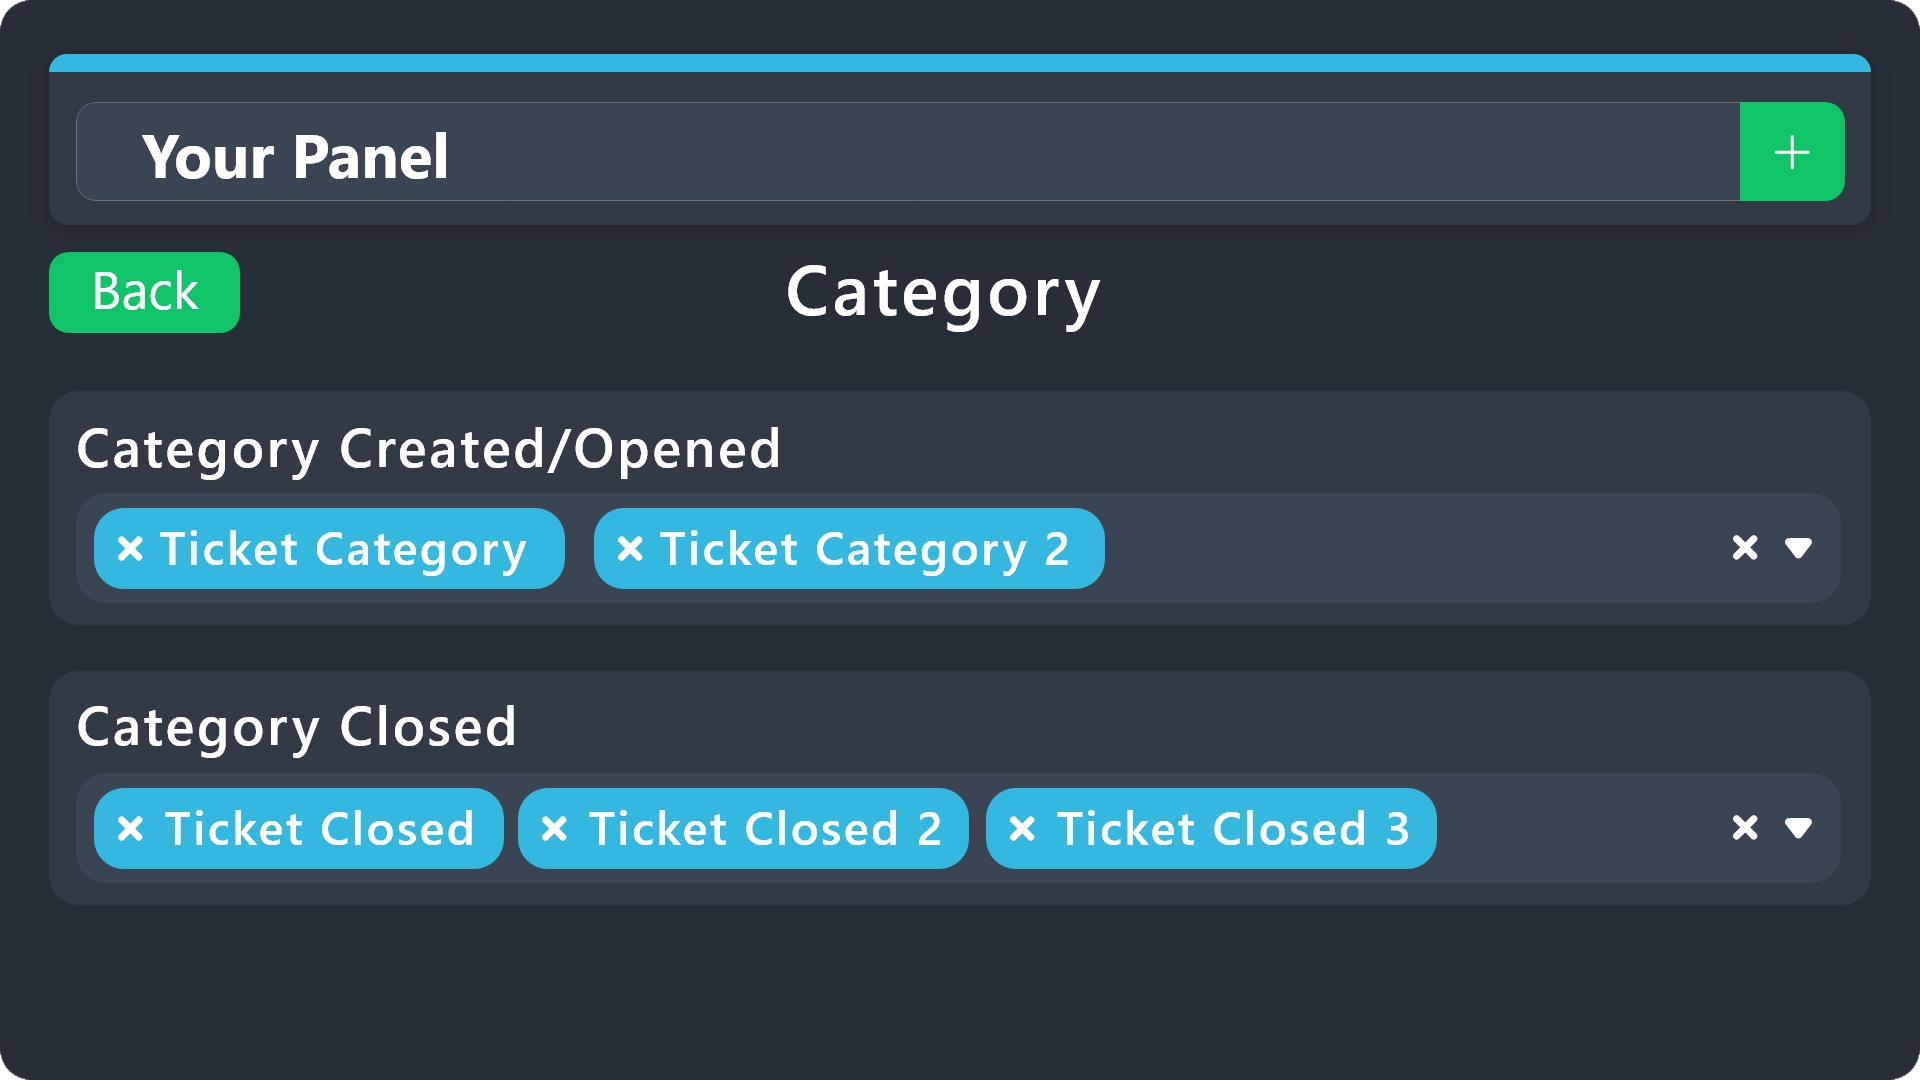Remove the Ticket Closed 3 tag

pos(1022,828)
